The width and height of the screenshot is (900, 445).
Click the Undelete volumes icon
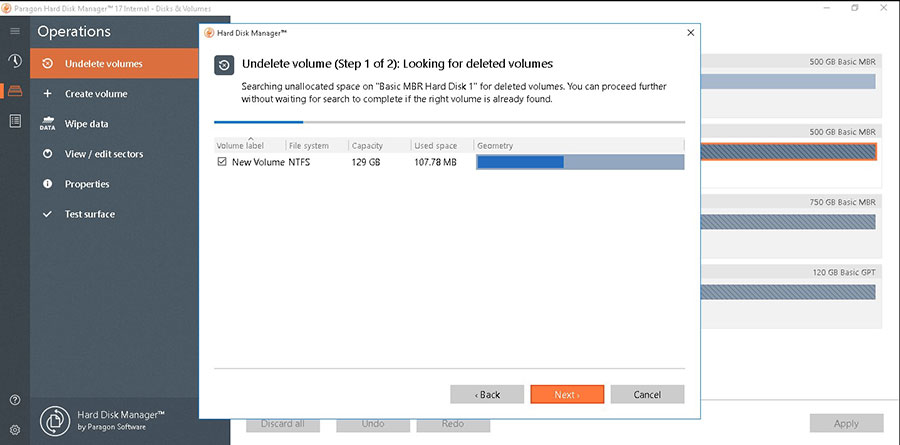[48, 64]
